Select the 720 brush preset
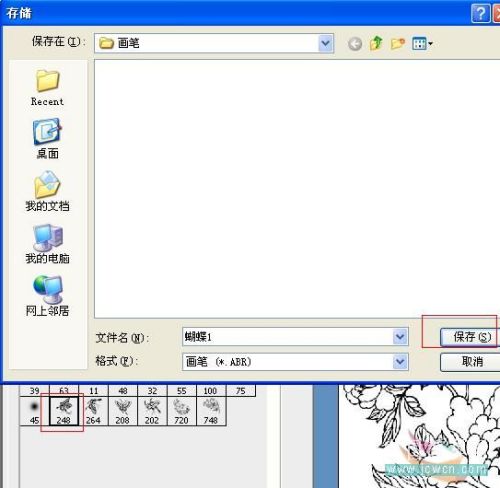Screen dimensions: 500x488 pos(181,411)
